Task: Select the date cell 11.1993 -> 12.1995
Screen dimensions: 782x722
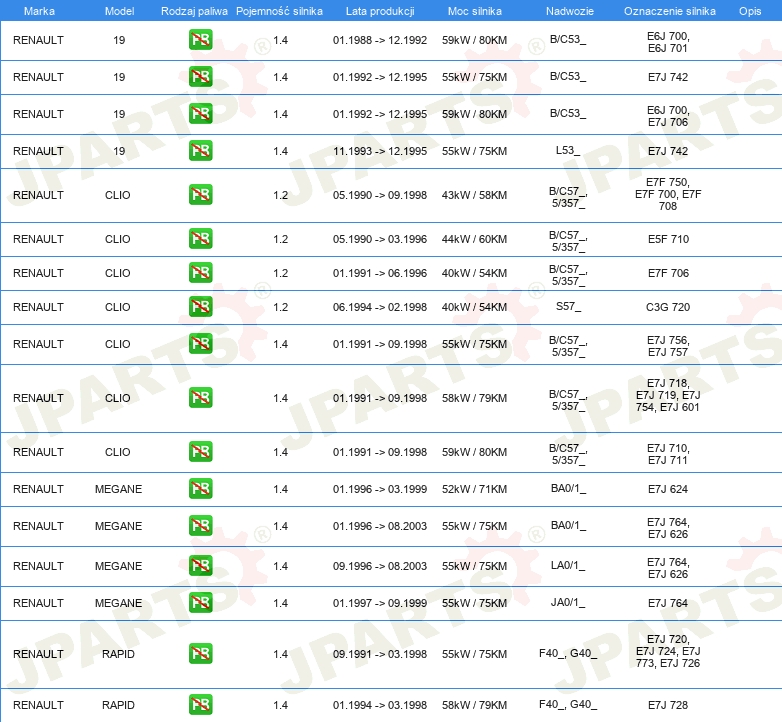Action: click(380, 151)
